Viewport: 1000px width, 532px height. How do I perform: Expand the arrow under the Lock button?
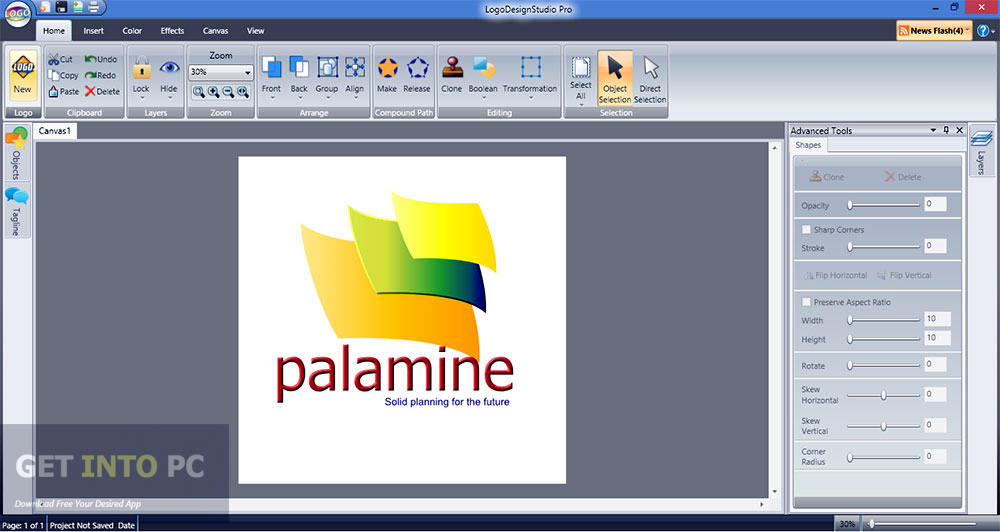[142, 98]
